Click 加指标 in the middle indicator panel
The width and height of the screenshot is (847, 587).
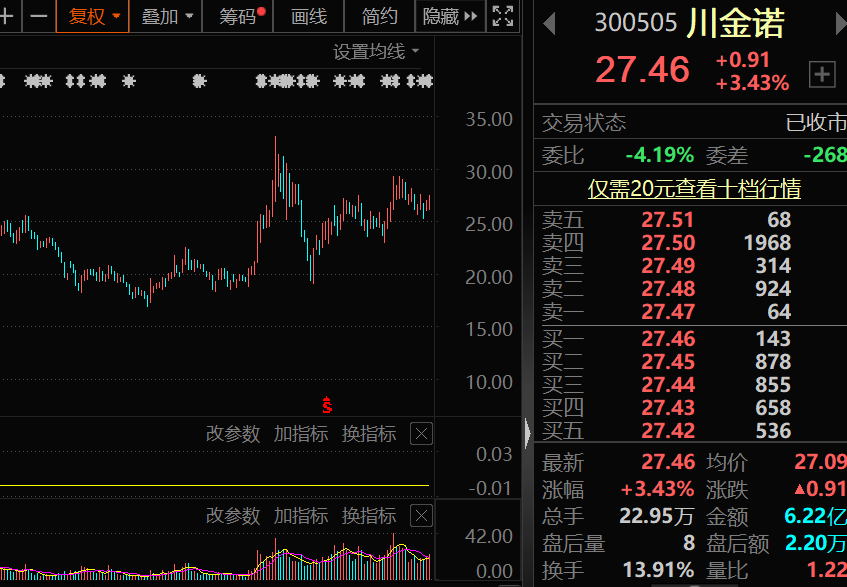(300, 434)
